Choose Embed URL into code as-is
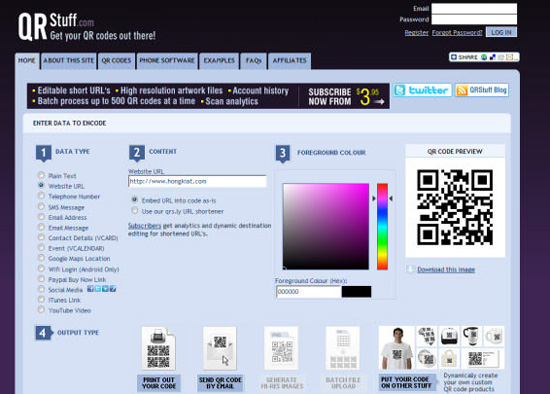Screen dimensions: 550x394 click(134, 200)
